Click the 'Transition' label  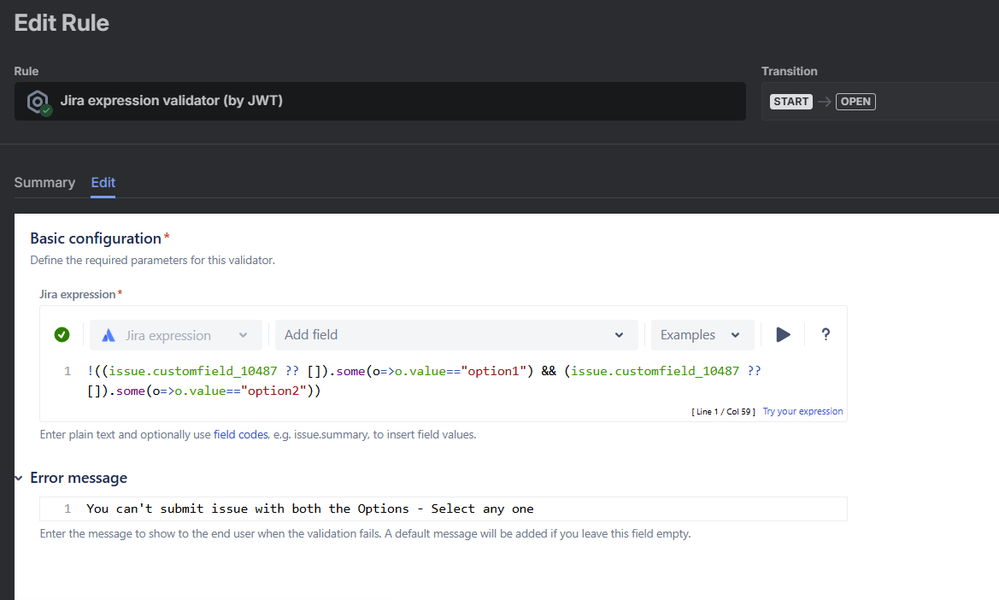tap(789, 71)
